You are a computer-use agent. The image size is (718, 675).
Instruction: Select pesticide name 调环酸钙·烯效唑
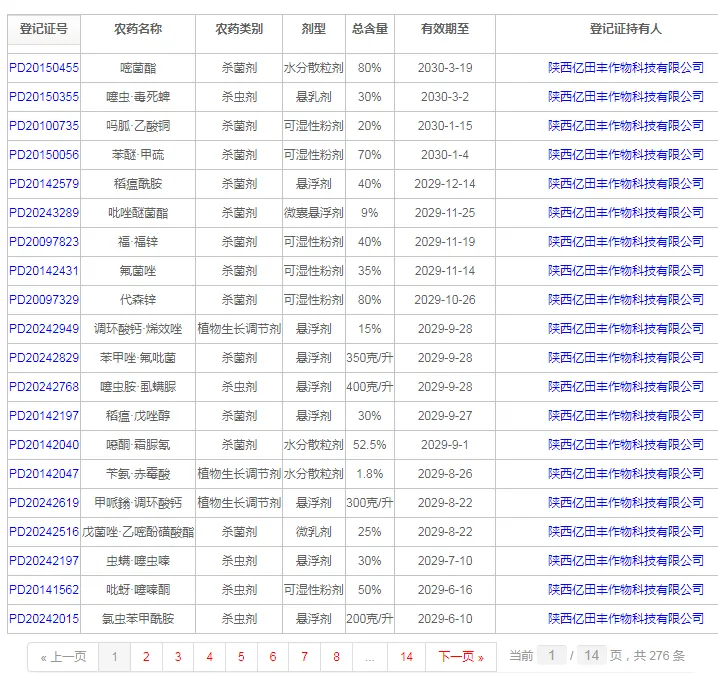point(138,328)
